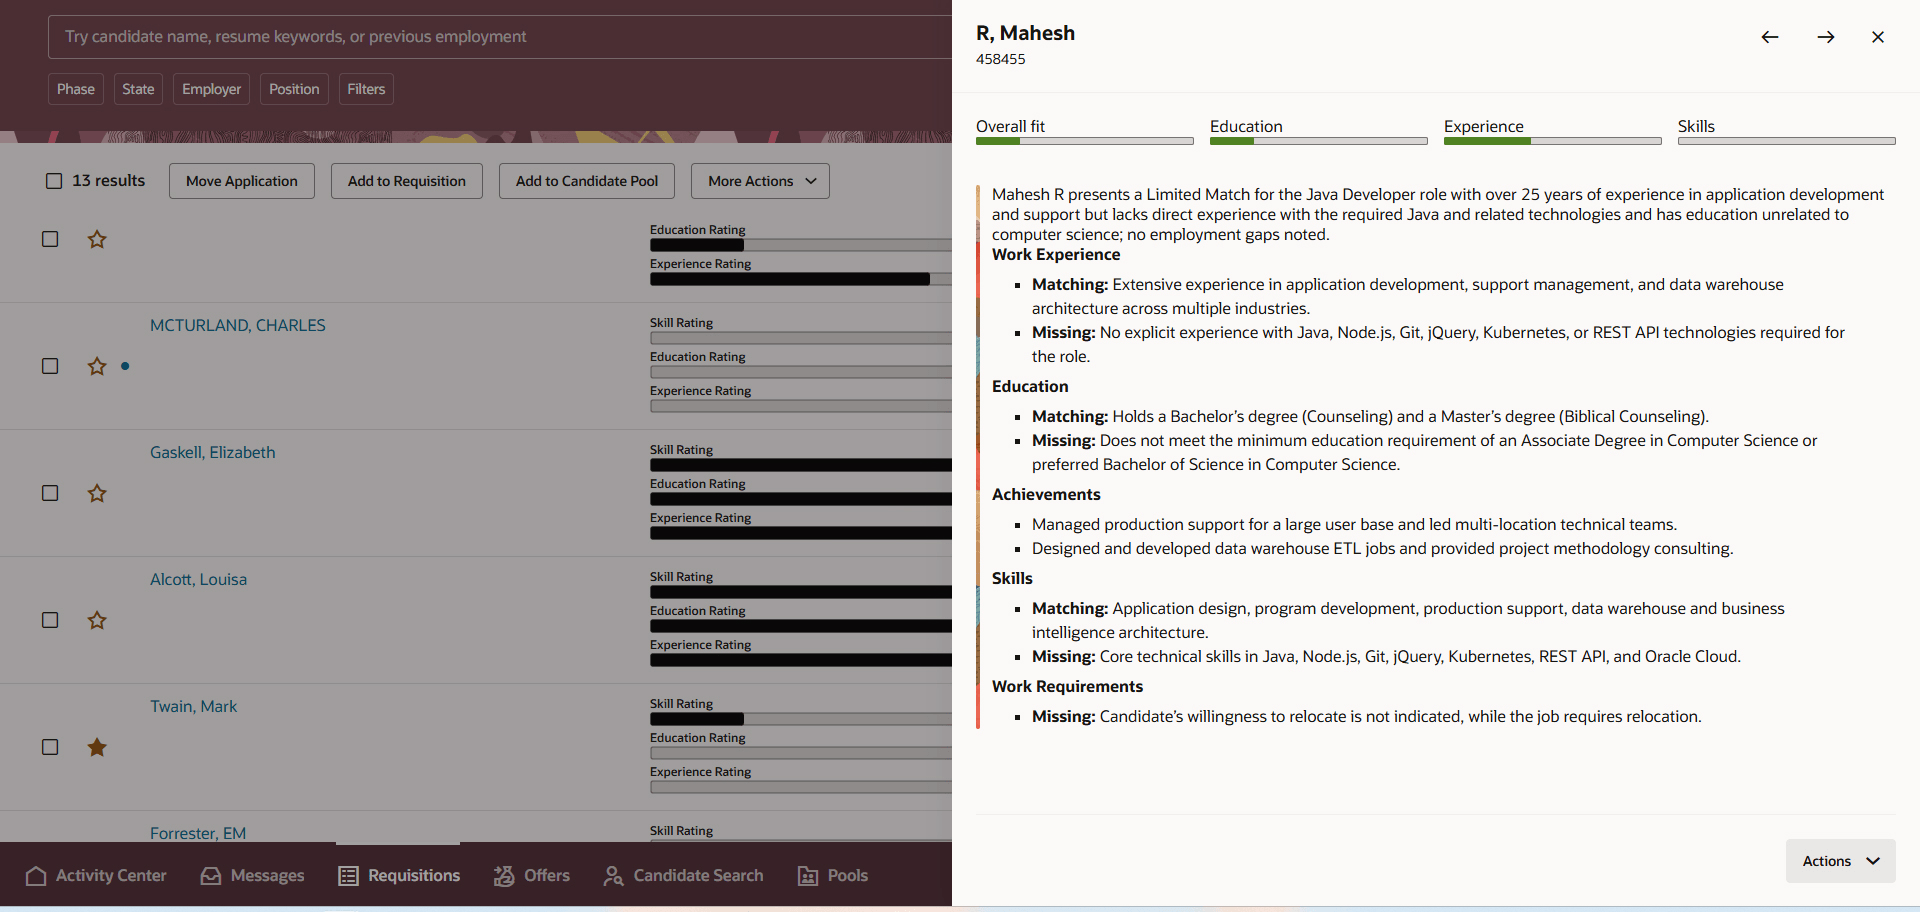Check the Alcott, Louisa checkbox
1920x912 pixels.
tap(50, 620)
